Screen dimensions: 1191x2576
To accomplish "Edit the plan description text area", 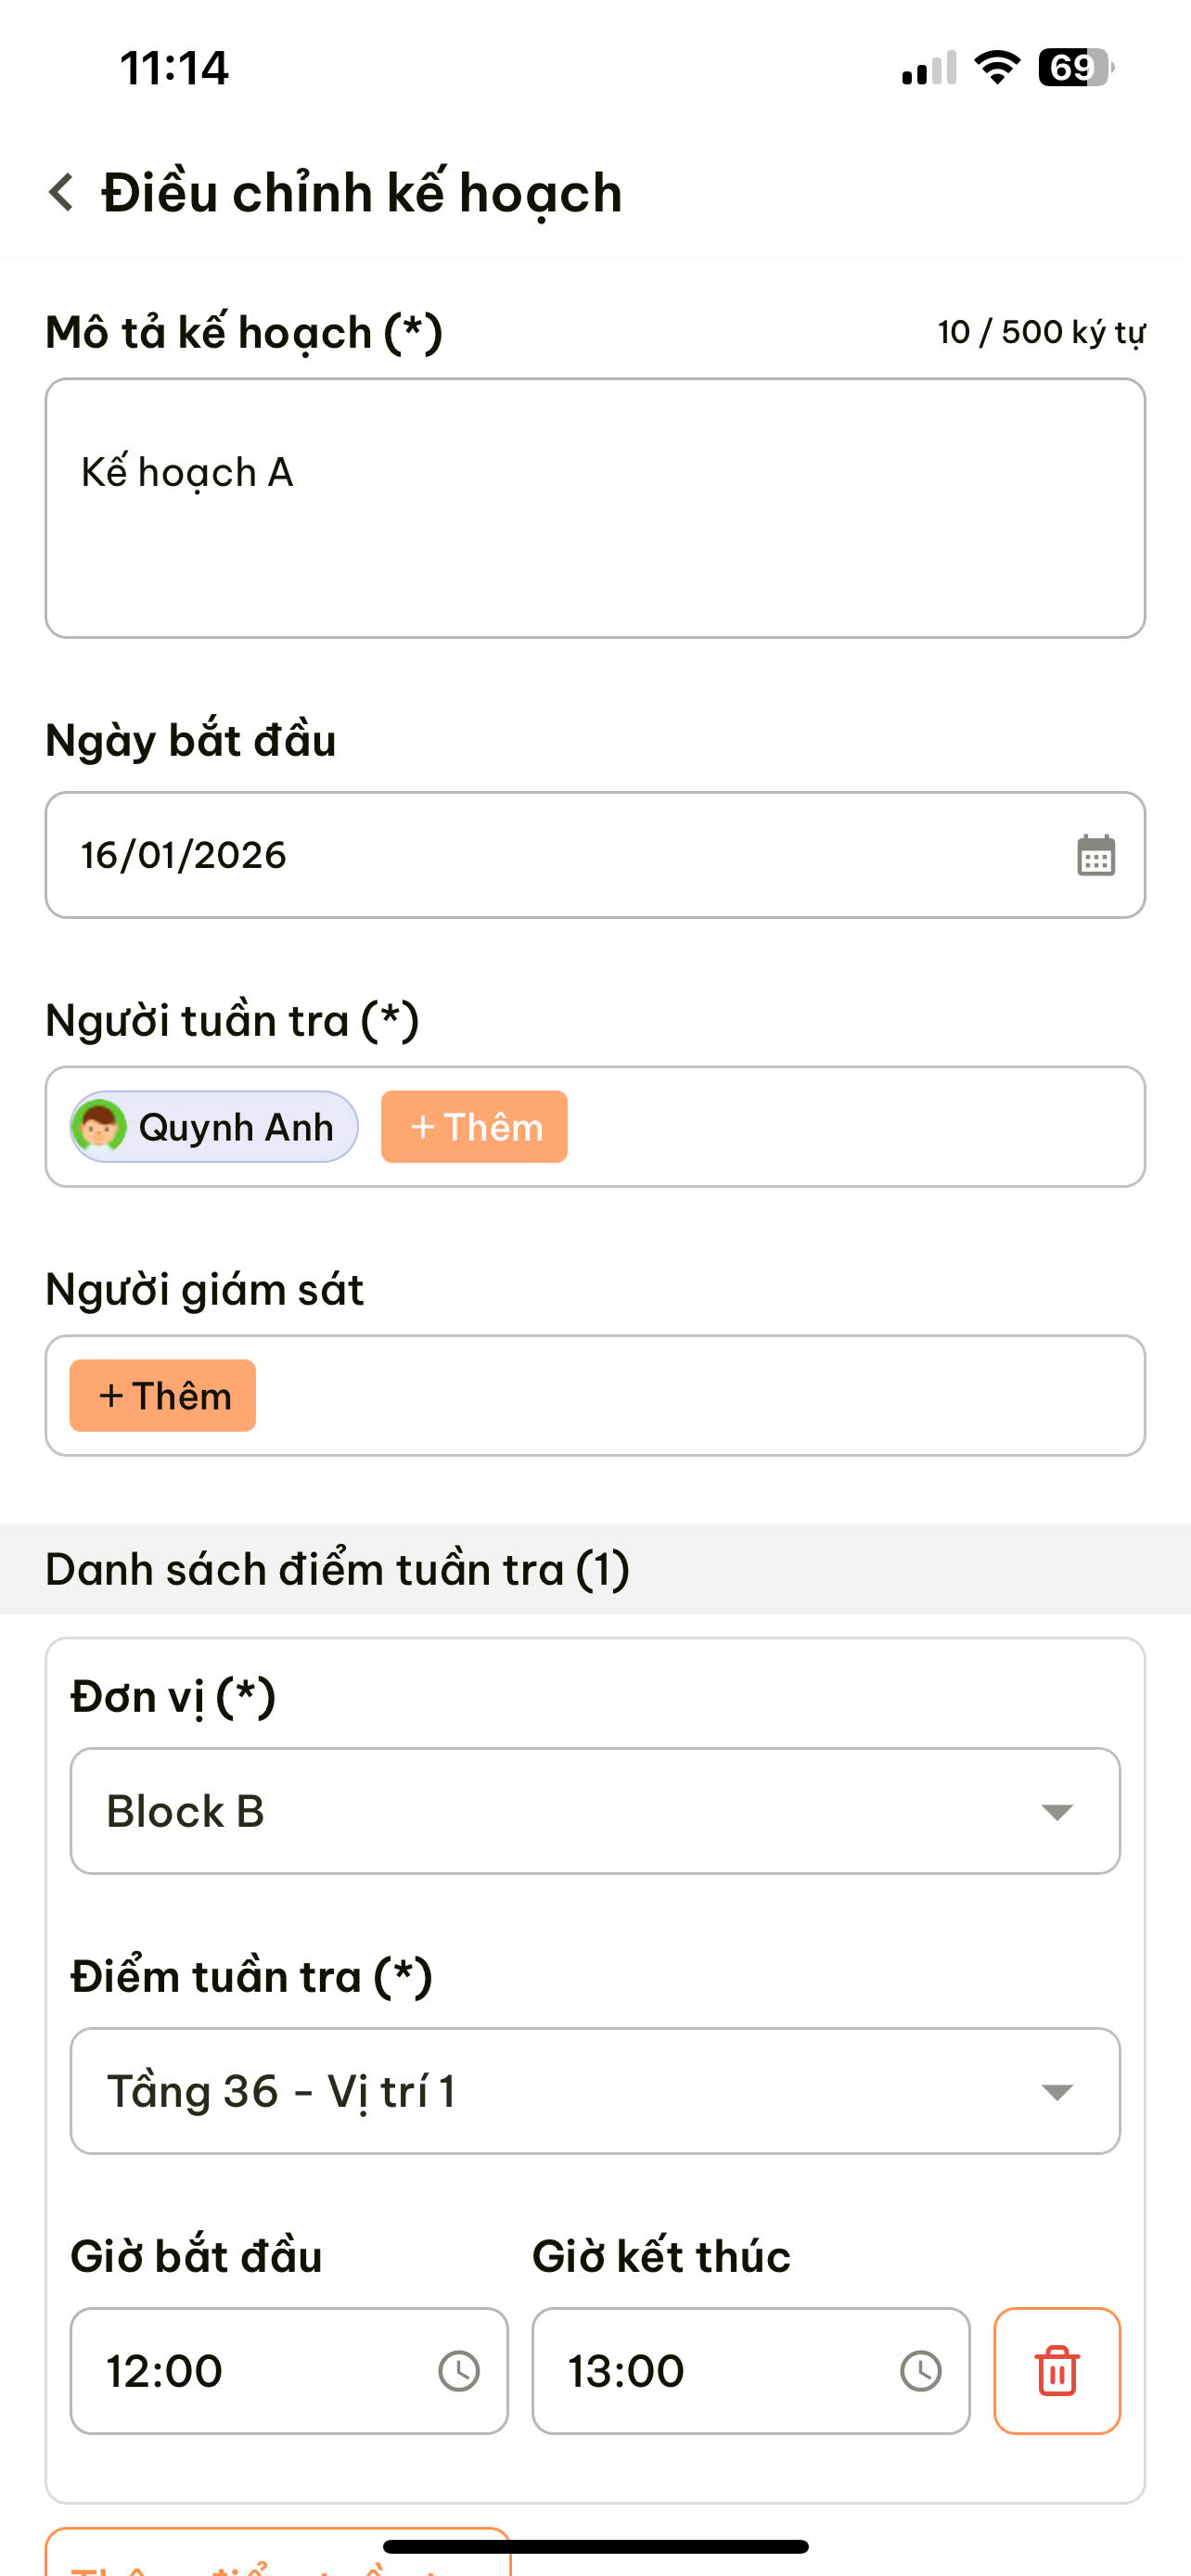I will 595,508.
